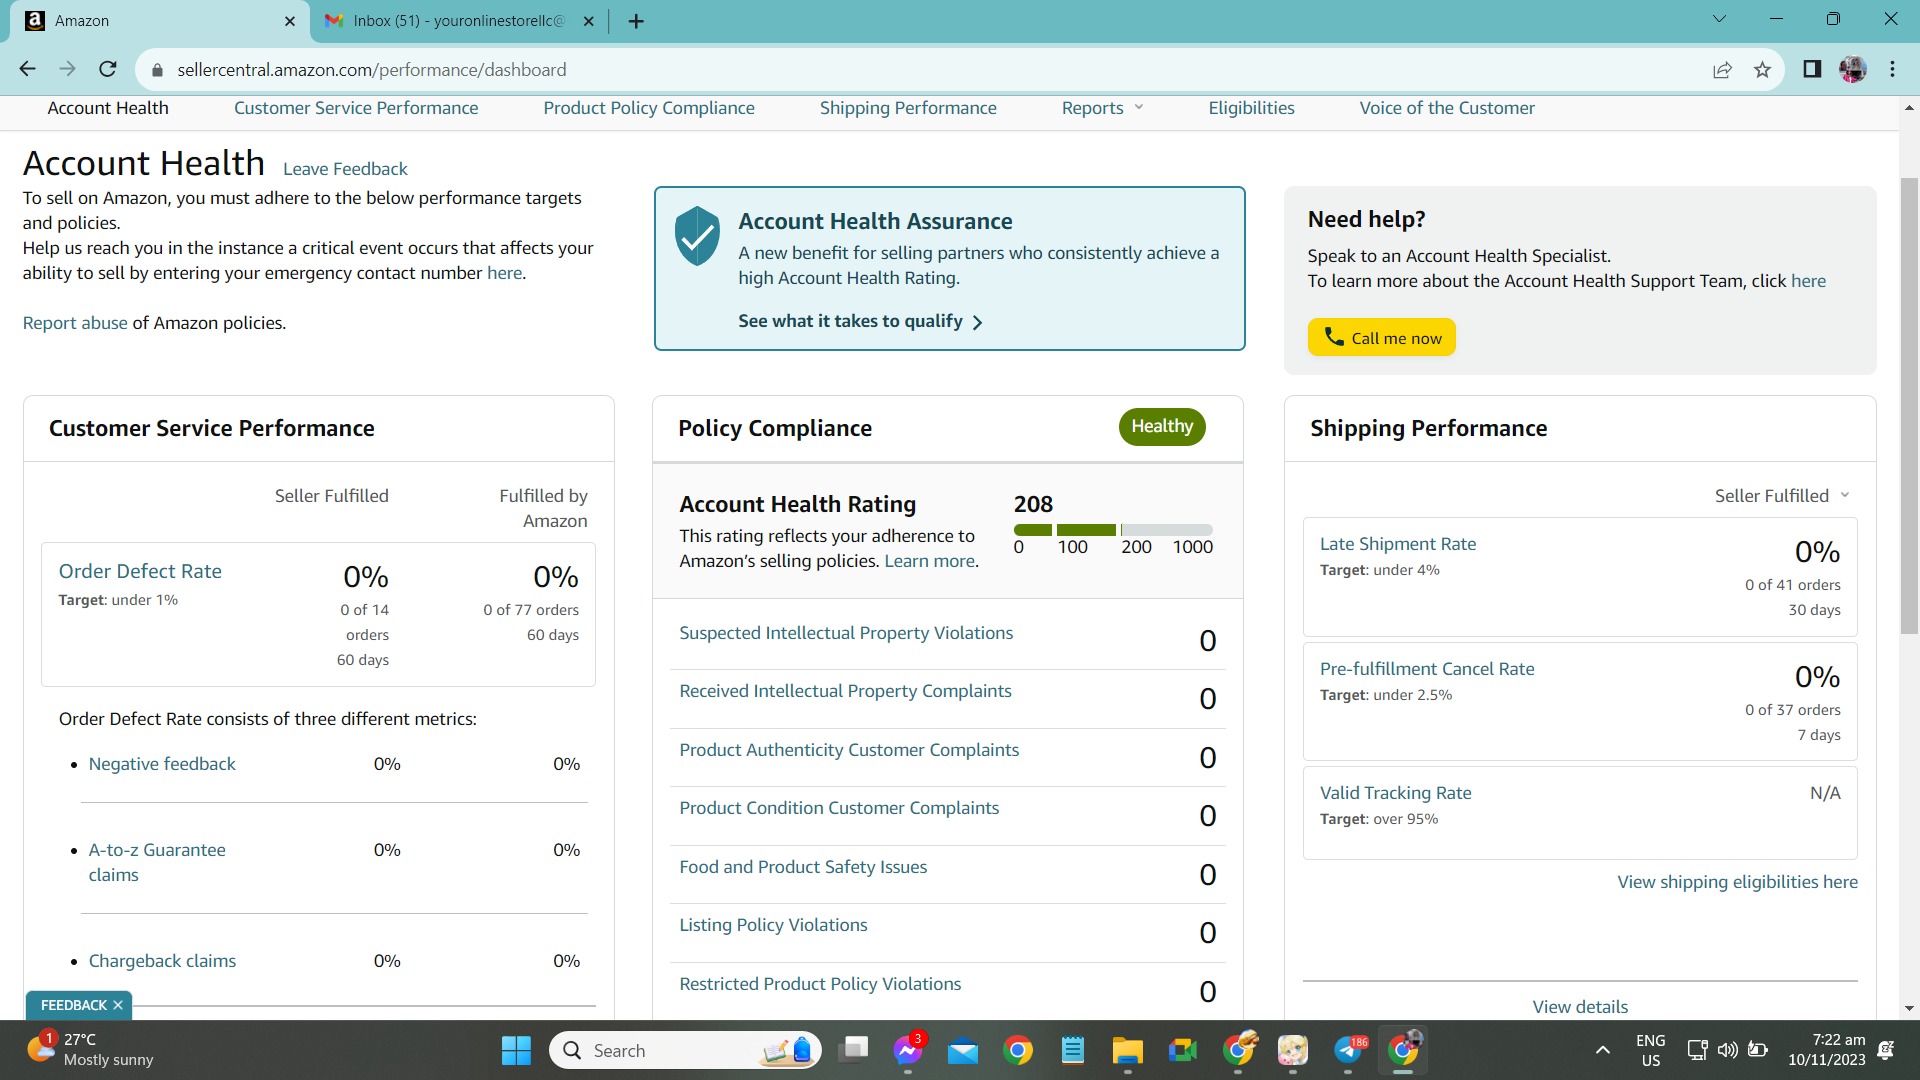Click the page vertical scrollbar

coord(1909,405)
